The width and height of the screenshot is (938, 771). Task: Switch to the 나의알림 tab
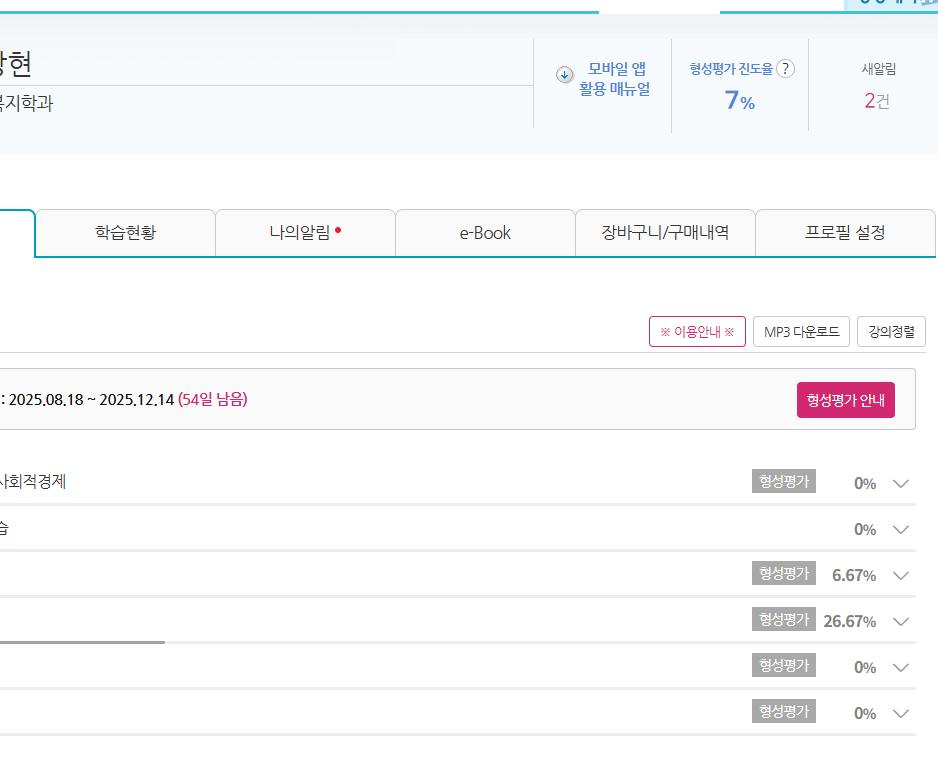pos(305,233)
